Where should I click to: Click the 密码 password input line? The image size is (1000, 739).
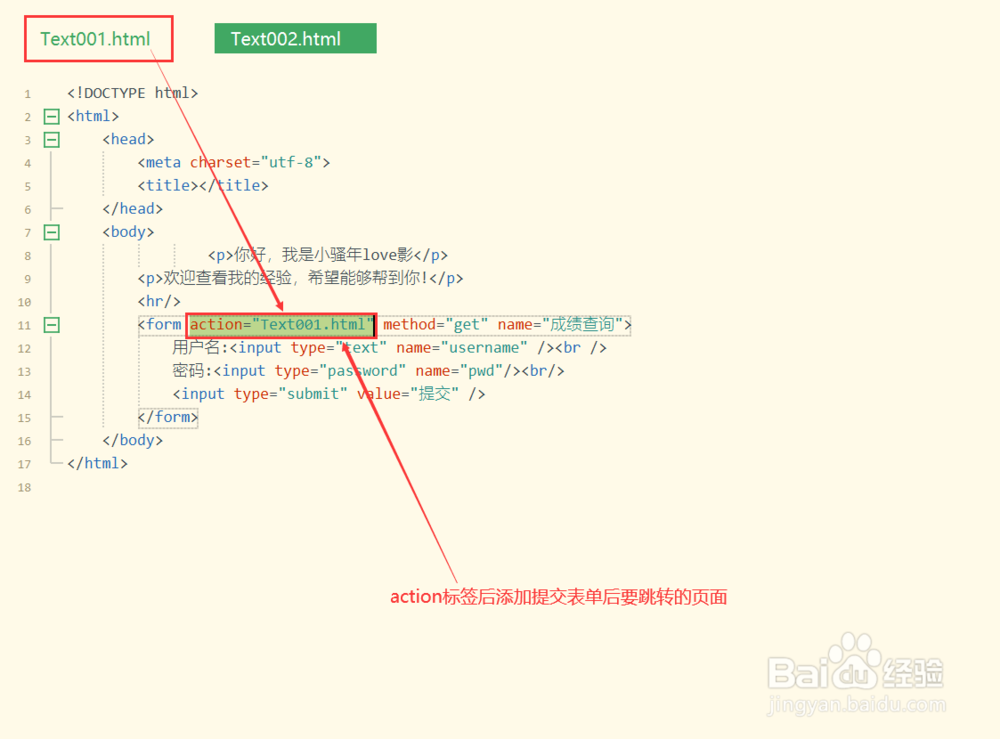pos(368,370)
